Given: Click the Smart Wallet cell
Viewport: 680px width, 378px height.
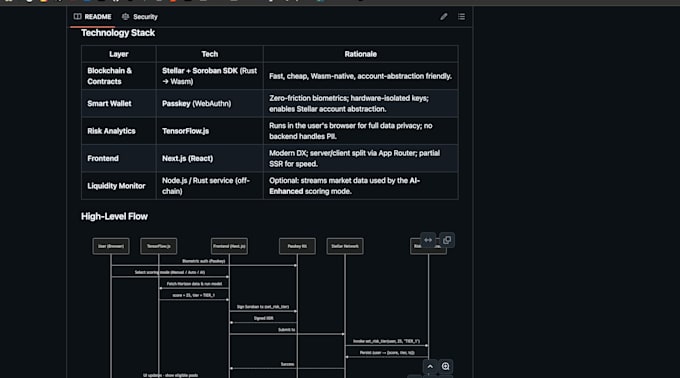Looking at the screenshot, I should point(118,103).
